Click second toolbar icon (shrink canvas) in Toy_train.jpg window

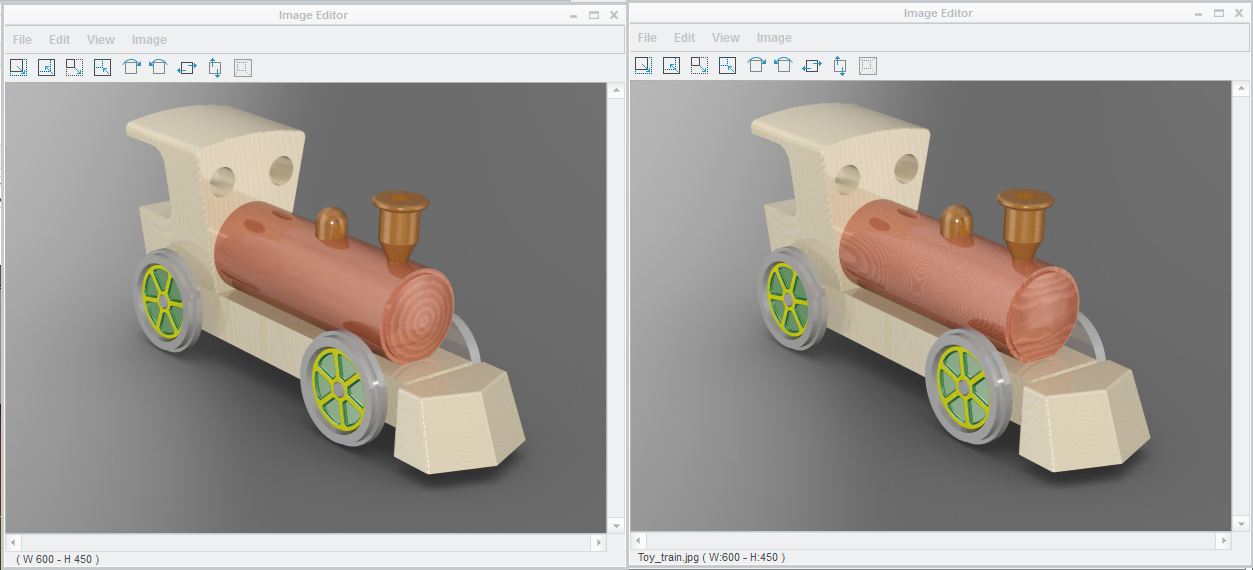pyautogui.click(x=671, y=65)
